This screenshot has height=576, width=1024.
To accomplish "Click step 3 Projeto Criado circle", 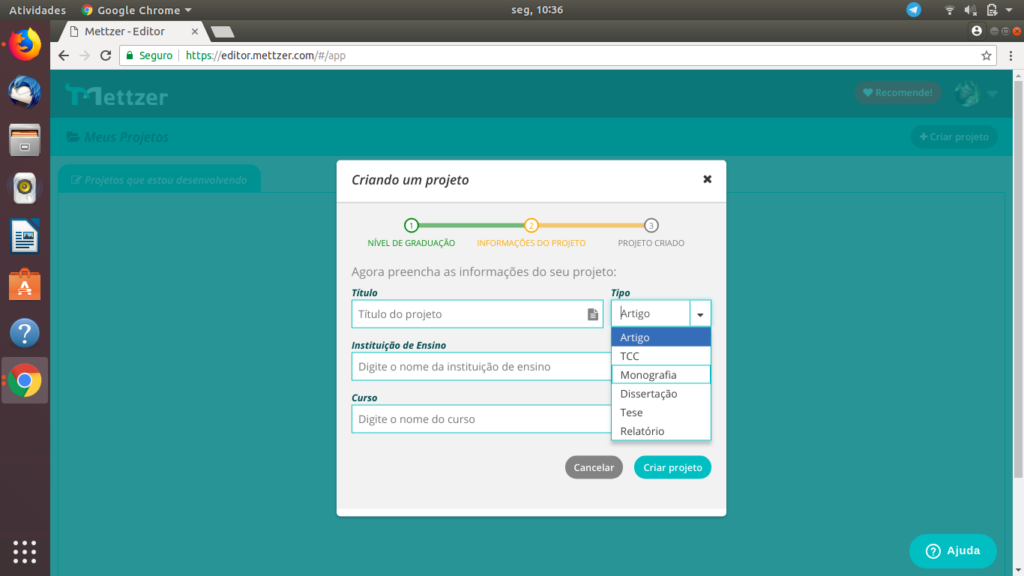I will click(x=651, y=225).
